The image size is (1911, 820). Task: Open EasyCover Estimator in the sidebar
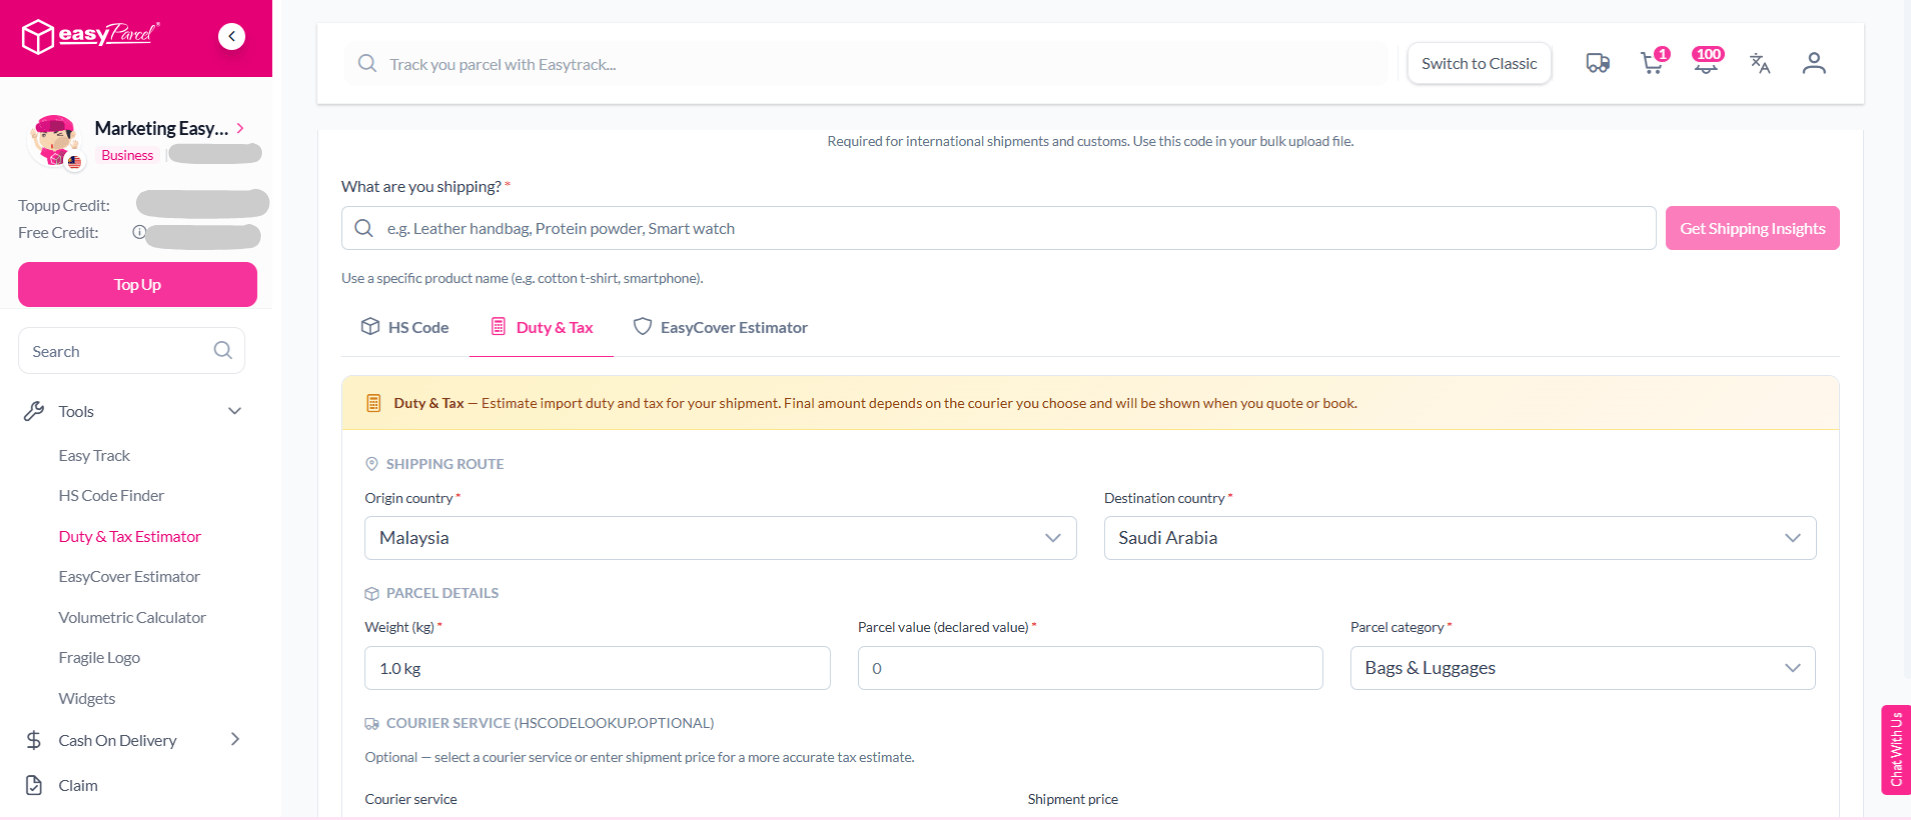pyautogui.click(x=129, y=577)
